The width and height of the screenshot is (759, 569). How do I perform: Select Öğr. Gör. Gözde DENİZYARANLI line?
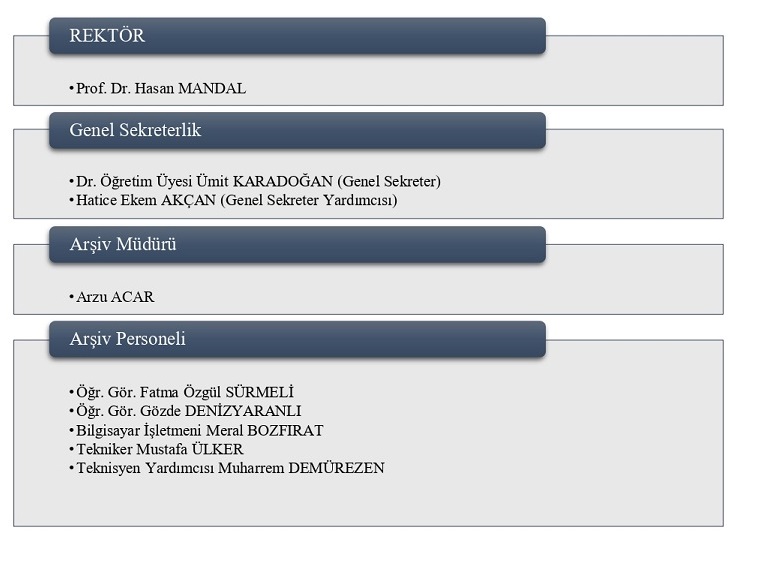(189, 411)
